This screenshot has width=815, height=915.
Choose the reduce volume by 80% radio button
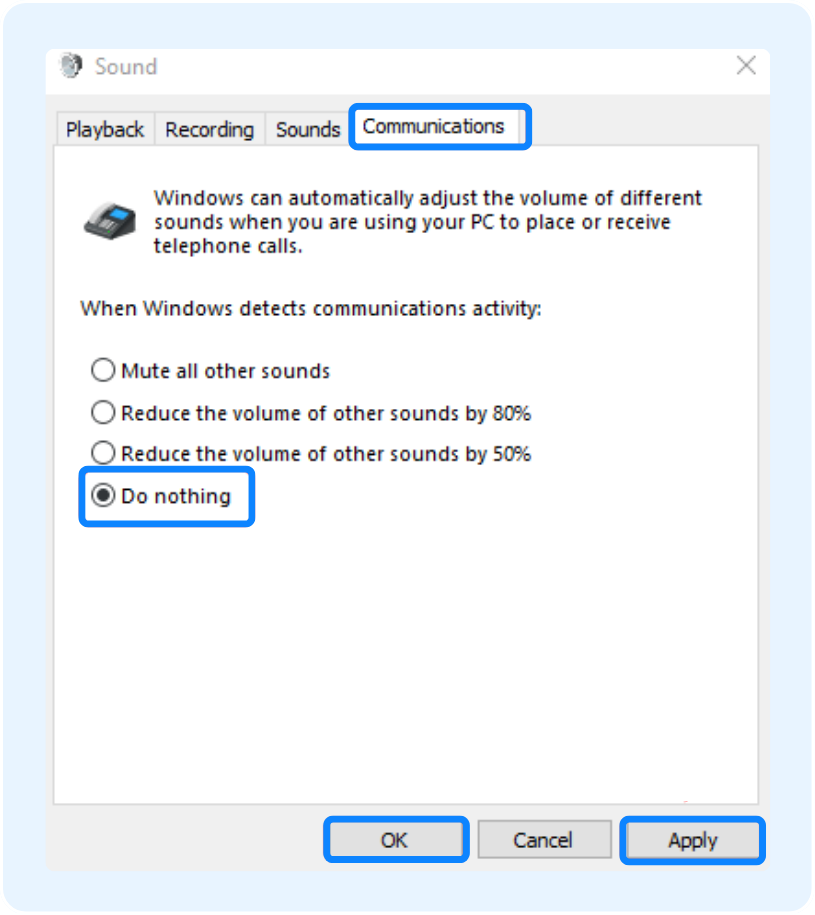tap(103, 412)
